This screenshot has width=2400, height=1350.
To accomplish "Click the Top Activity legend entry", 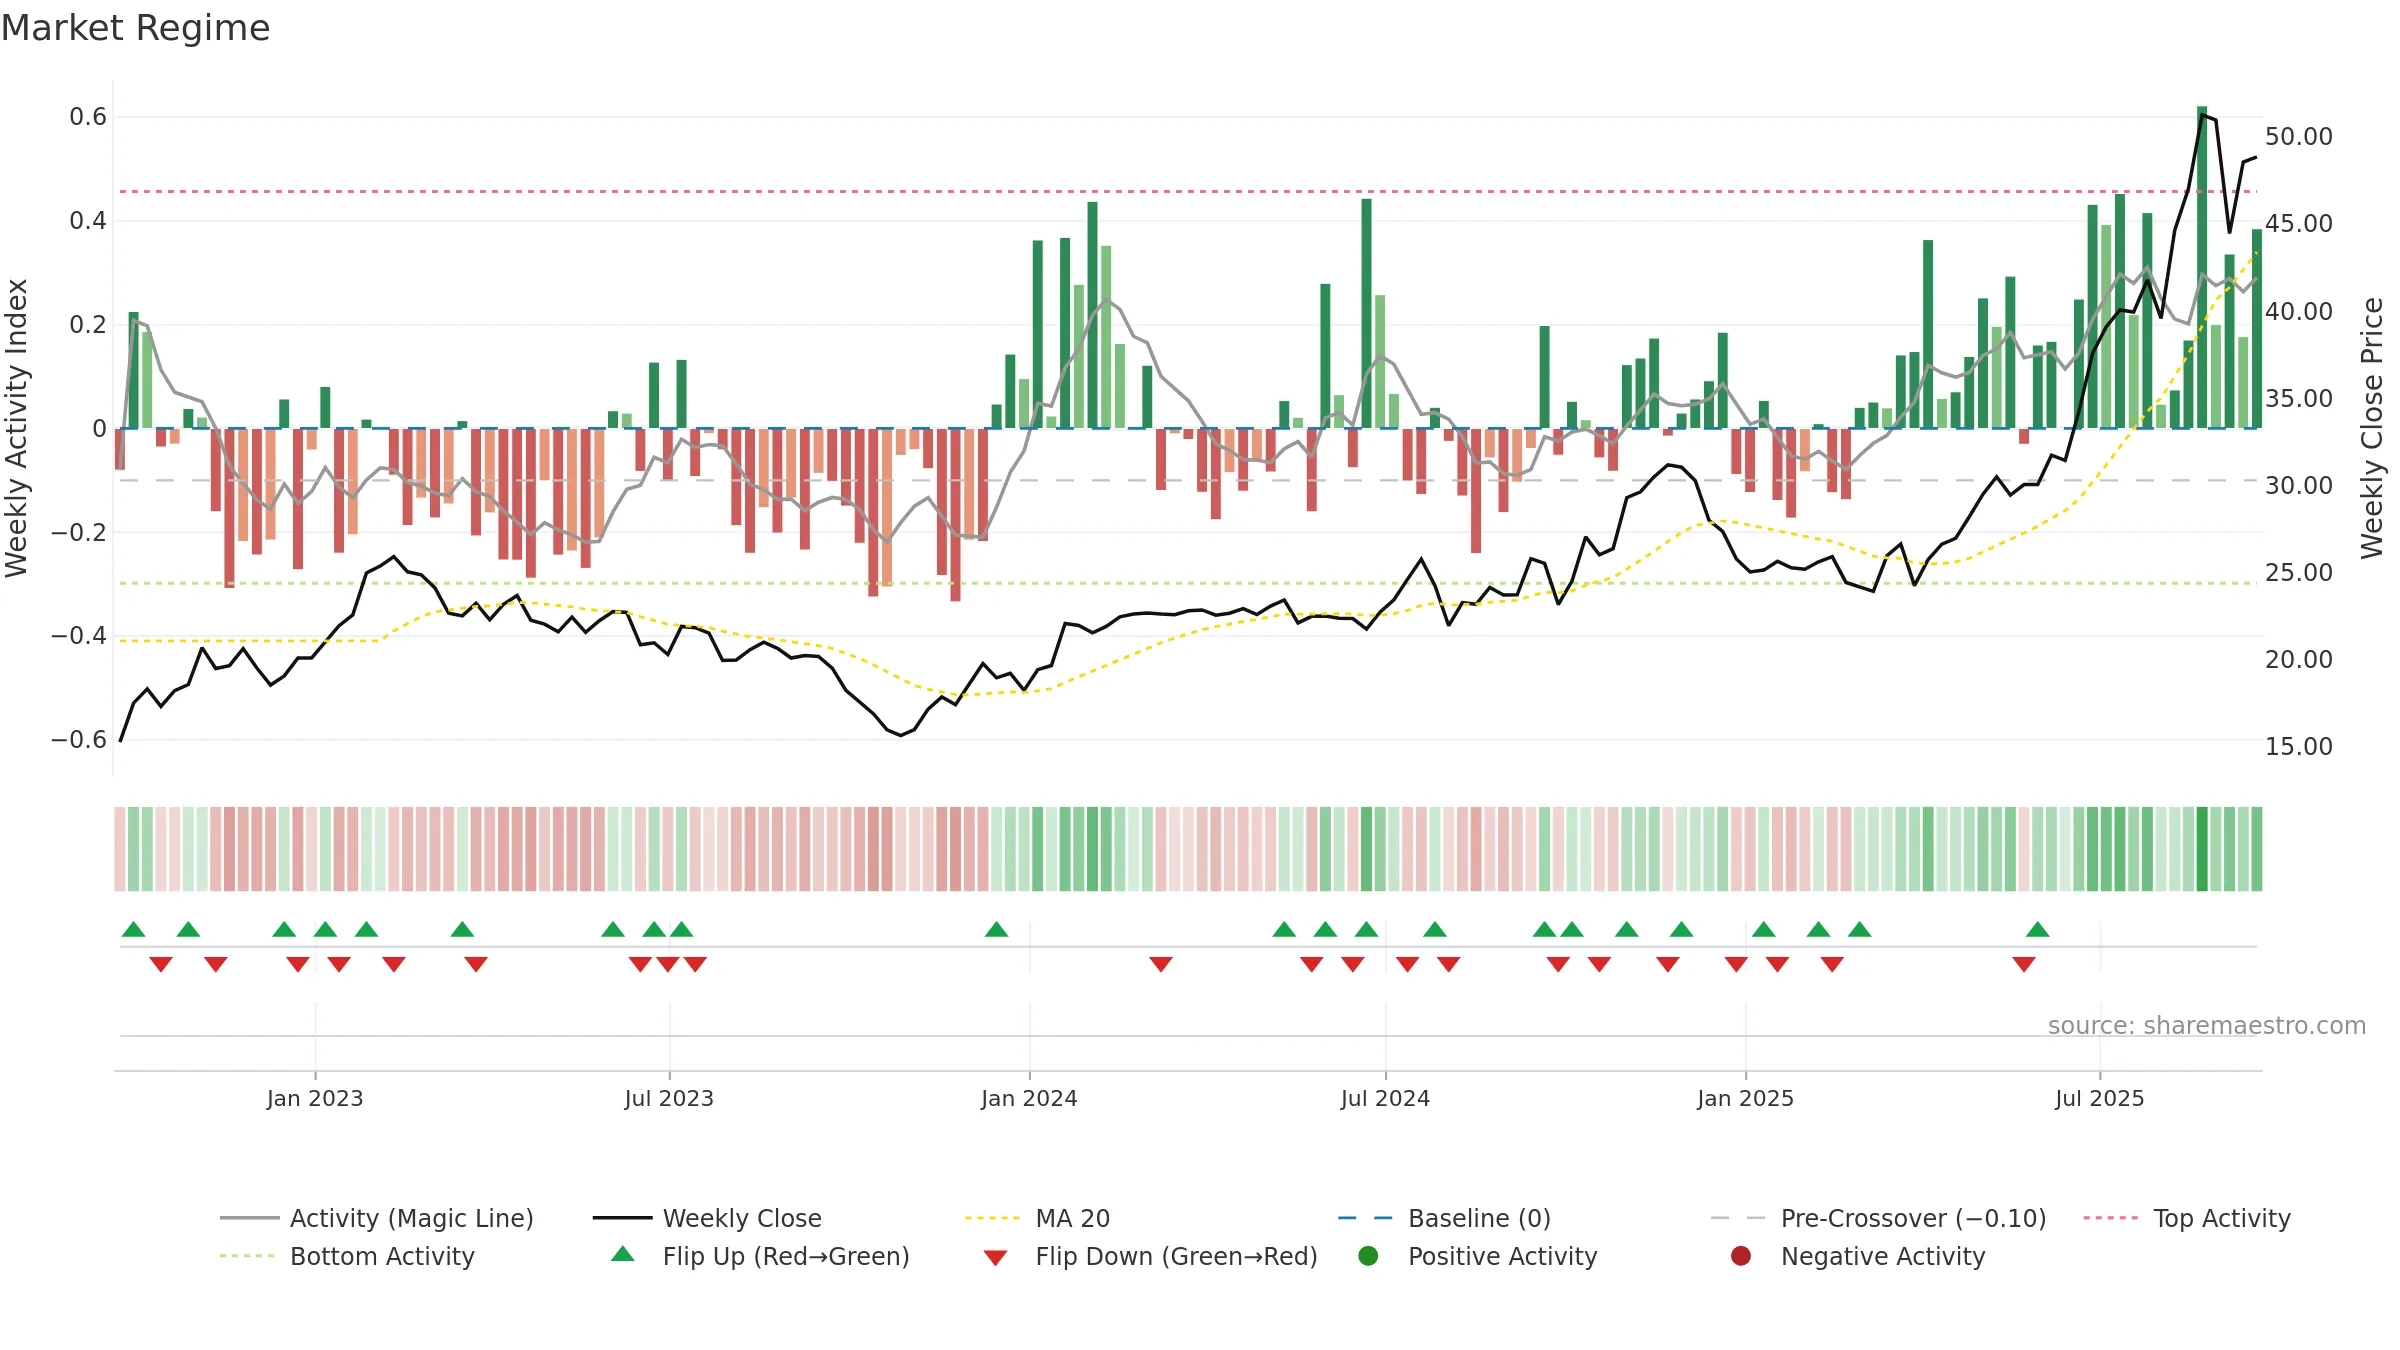I will coord(2187,1218).
